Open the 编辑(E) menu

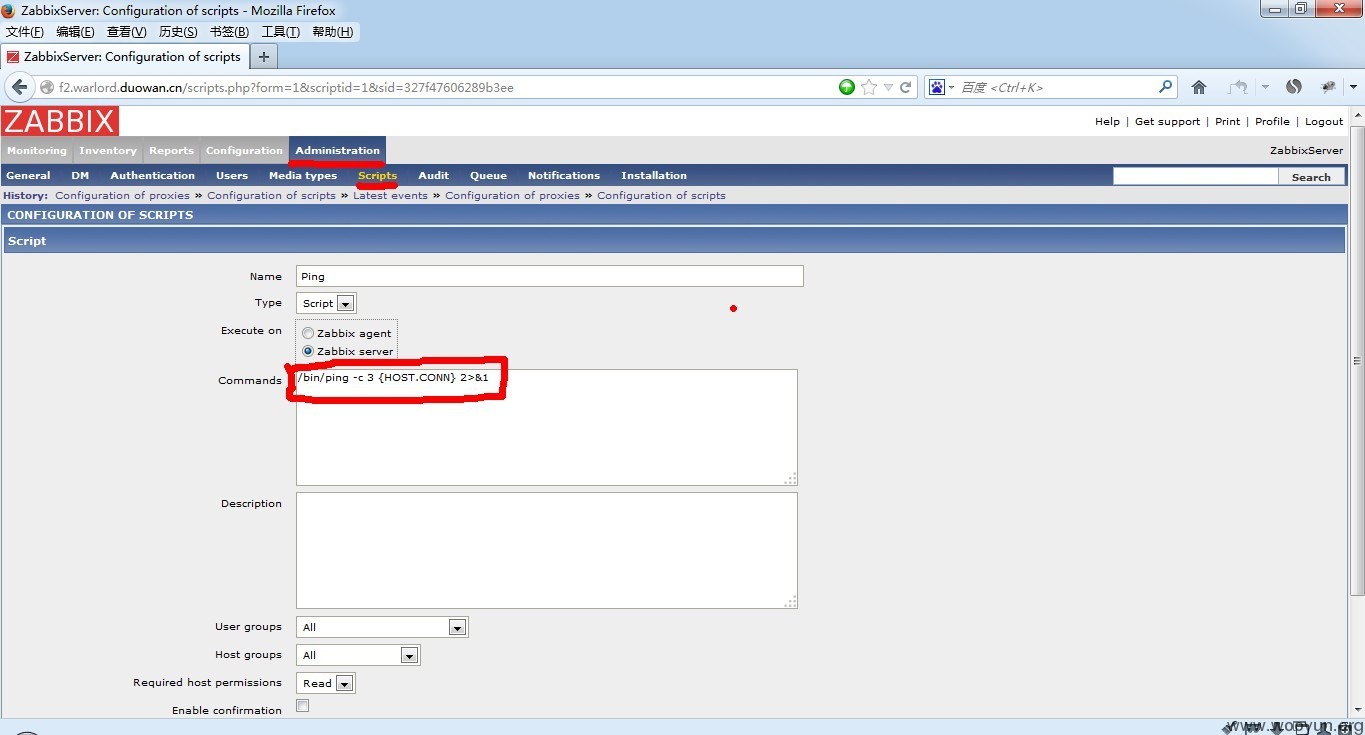(x=75, y=32)
